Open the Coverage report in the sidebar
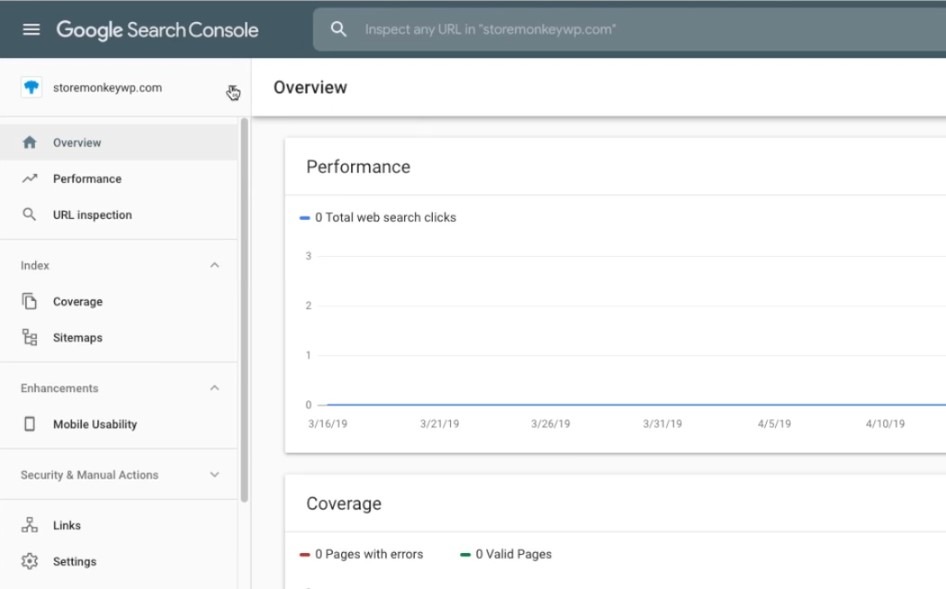Screen dimensions: 946x589 (119, 301)
